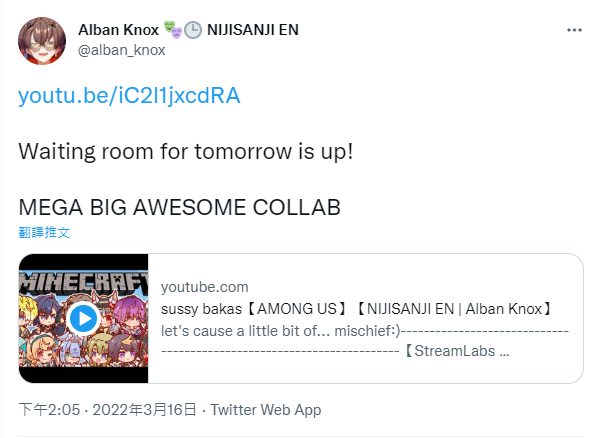
Task: Click the MINECRAFT logo in the thumbnail
Action: coord(83,283)
